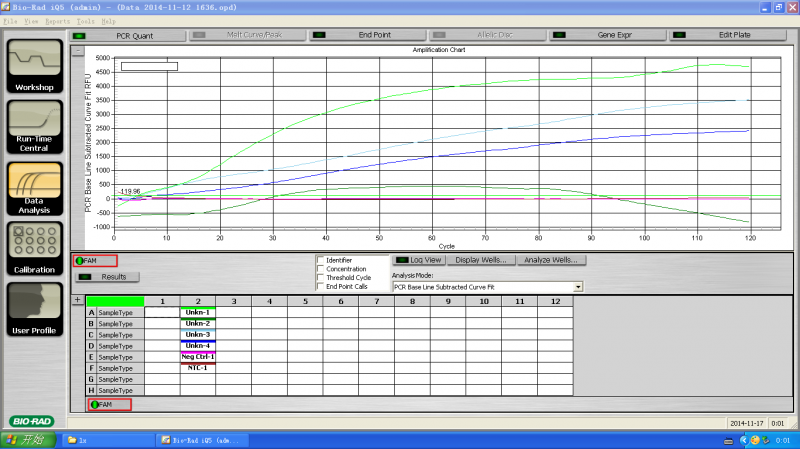Select well Unkn-3 in plate grid
This screenshot has width=800, height=449.
coord(198,335)
